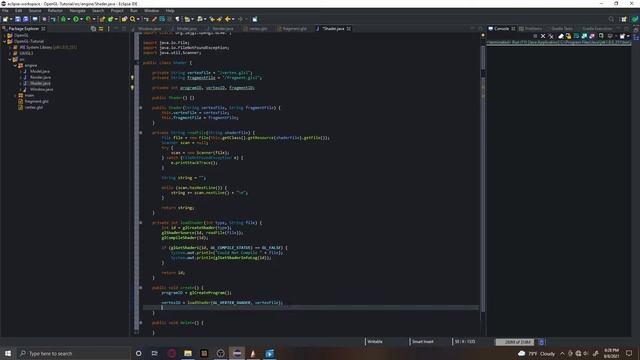Click the Task View icon on taskbar

point(155,353)
